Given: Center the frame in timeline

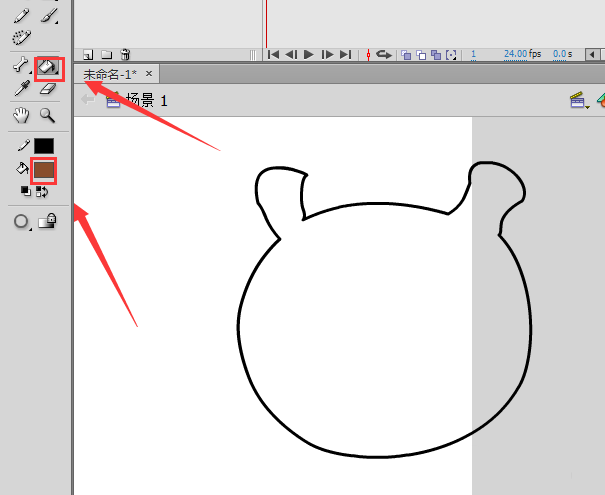Looking at the screenshot, I should pyautogui.click(x=368, y=55).
